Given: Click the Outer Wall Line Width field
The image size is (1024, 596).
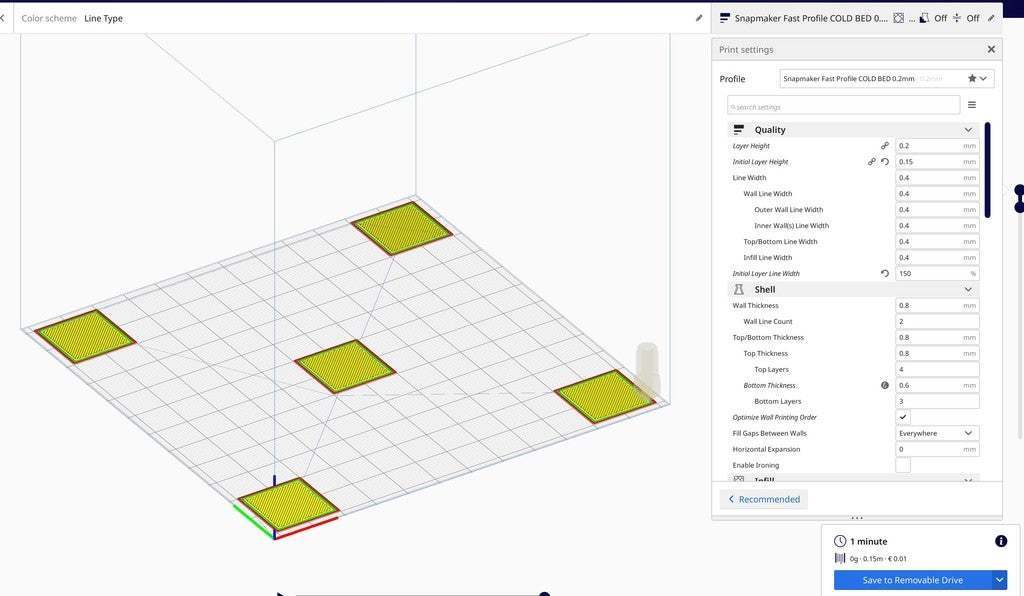Looking at the screenshot, I should coord(937,210).
